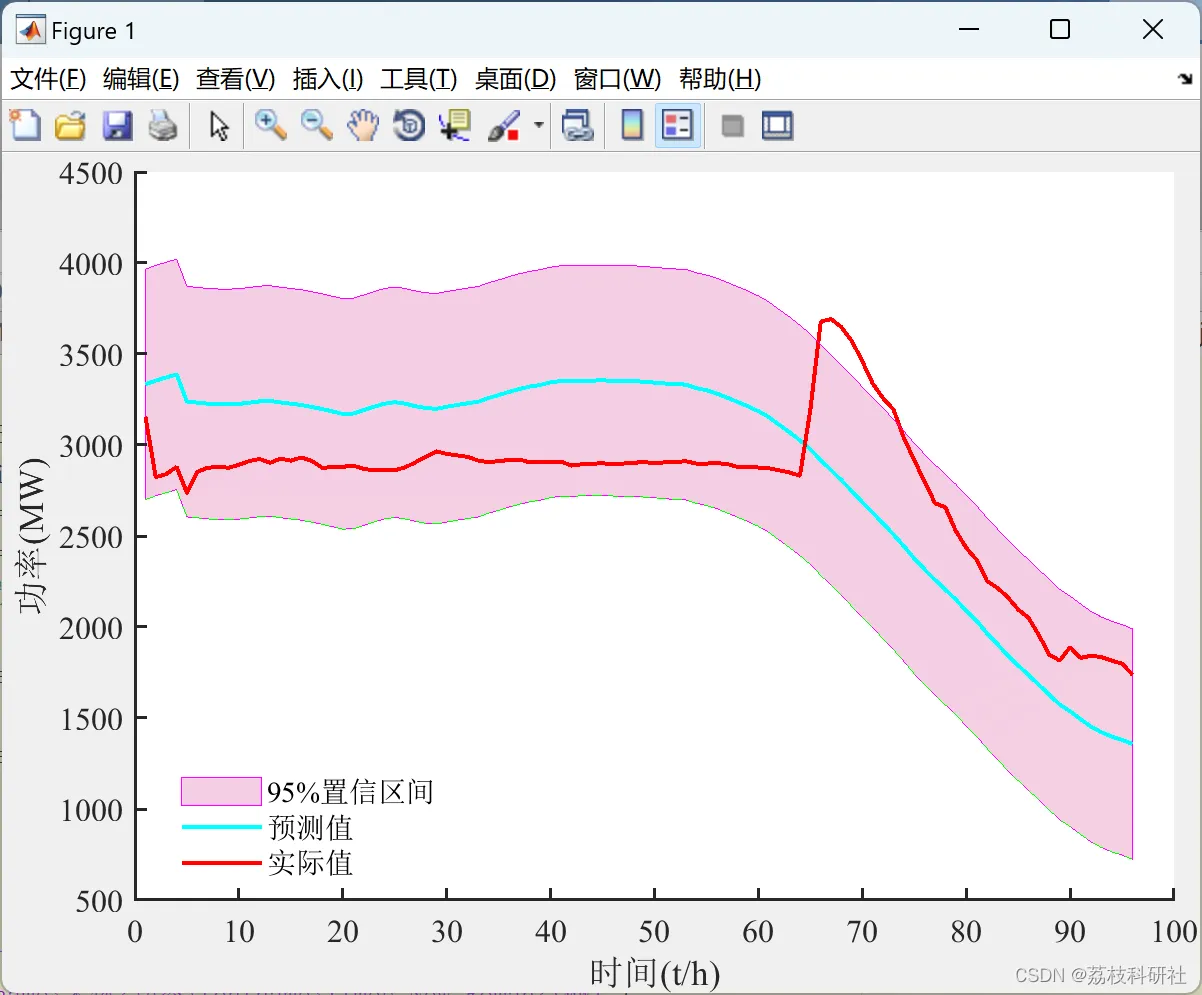The width and height of the screenshot is (1202, 995).
Task: Select the 预测值 legend label
Action: (x=310, y=827)
